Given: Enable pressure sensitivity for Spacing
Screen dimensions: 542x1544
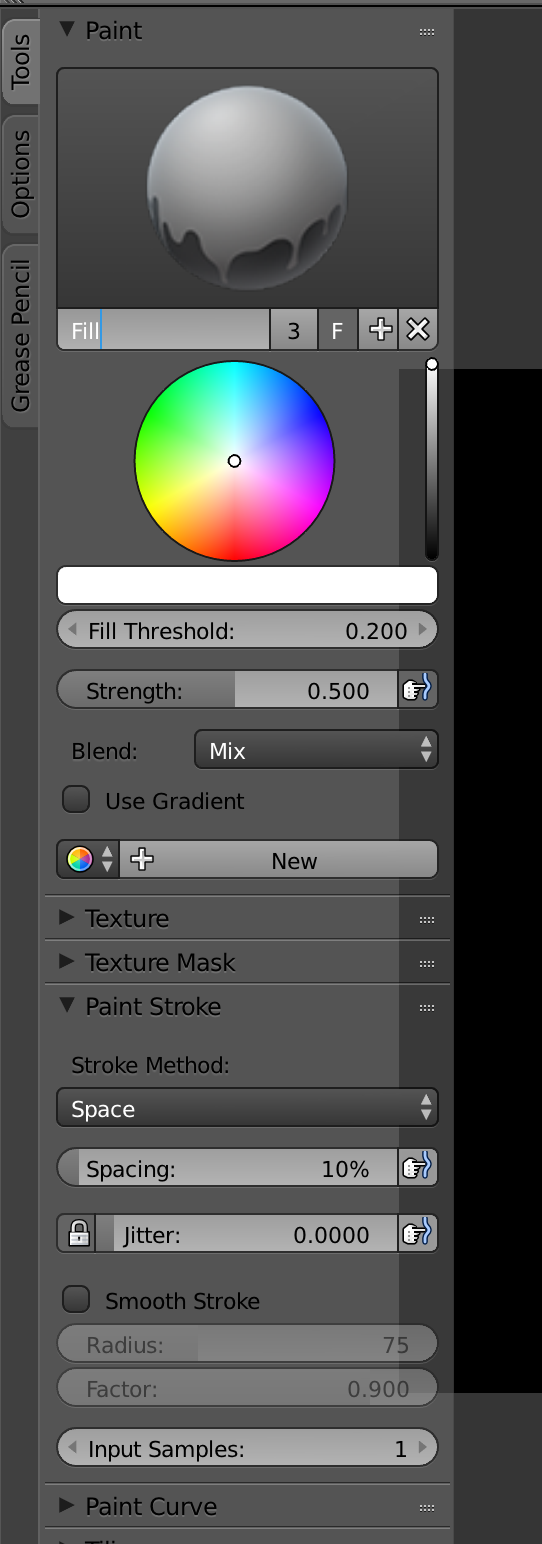Looking at the screenshot, I should point(418,1168).
